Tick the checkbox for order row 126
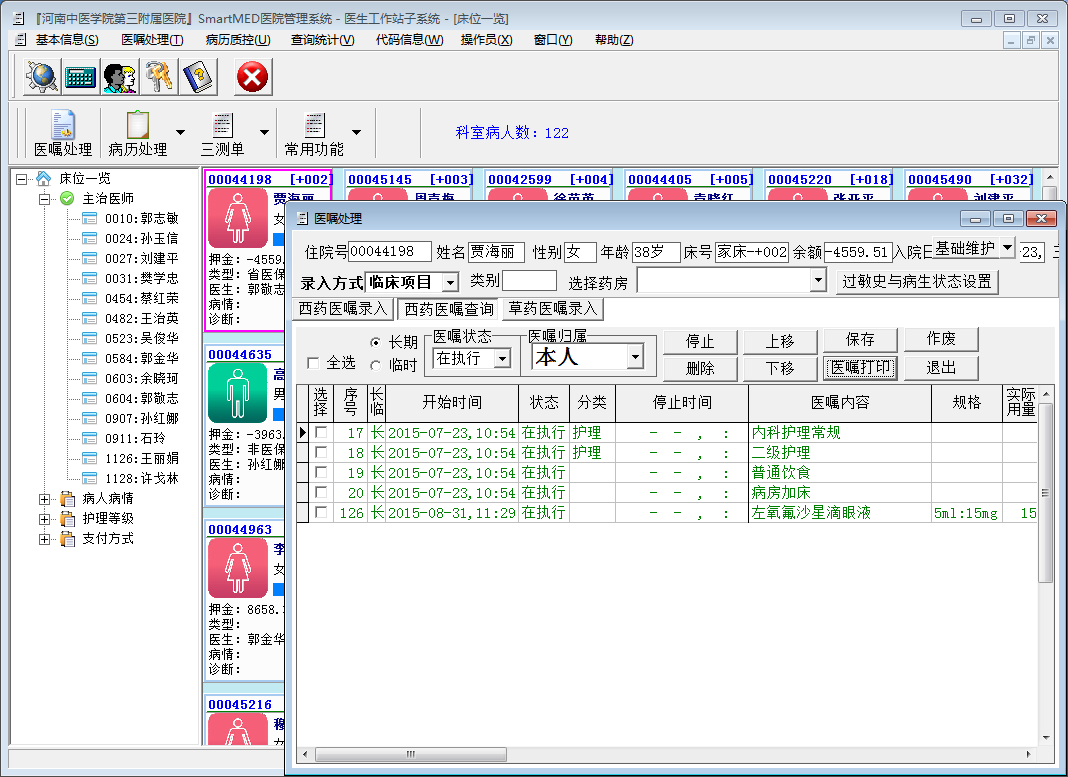The image size is (1068, 777). pos(321,512)
